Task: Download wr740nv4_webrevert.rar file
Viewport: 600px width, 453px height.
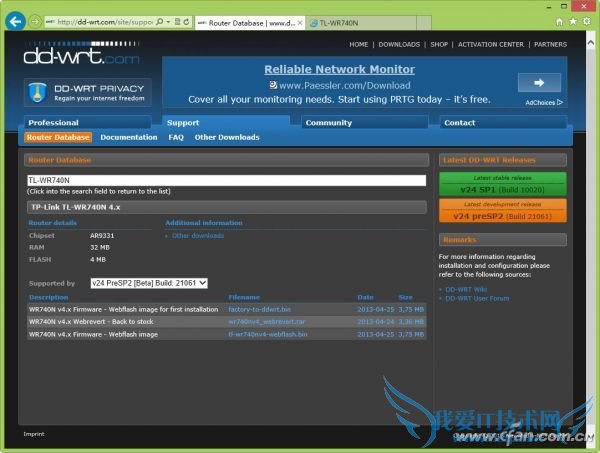Action: (267, 321)
